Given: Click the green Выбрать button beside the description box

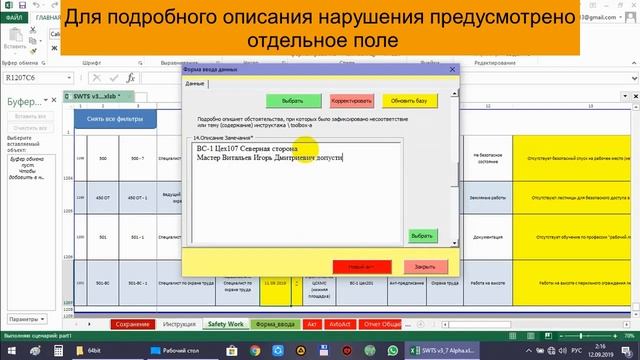Looking at the screenshot, I should [x=422, y=236].
